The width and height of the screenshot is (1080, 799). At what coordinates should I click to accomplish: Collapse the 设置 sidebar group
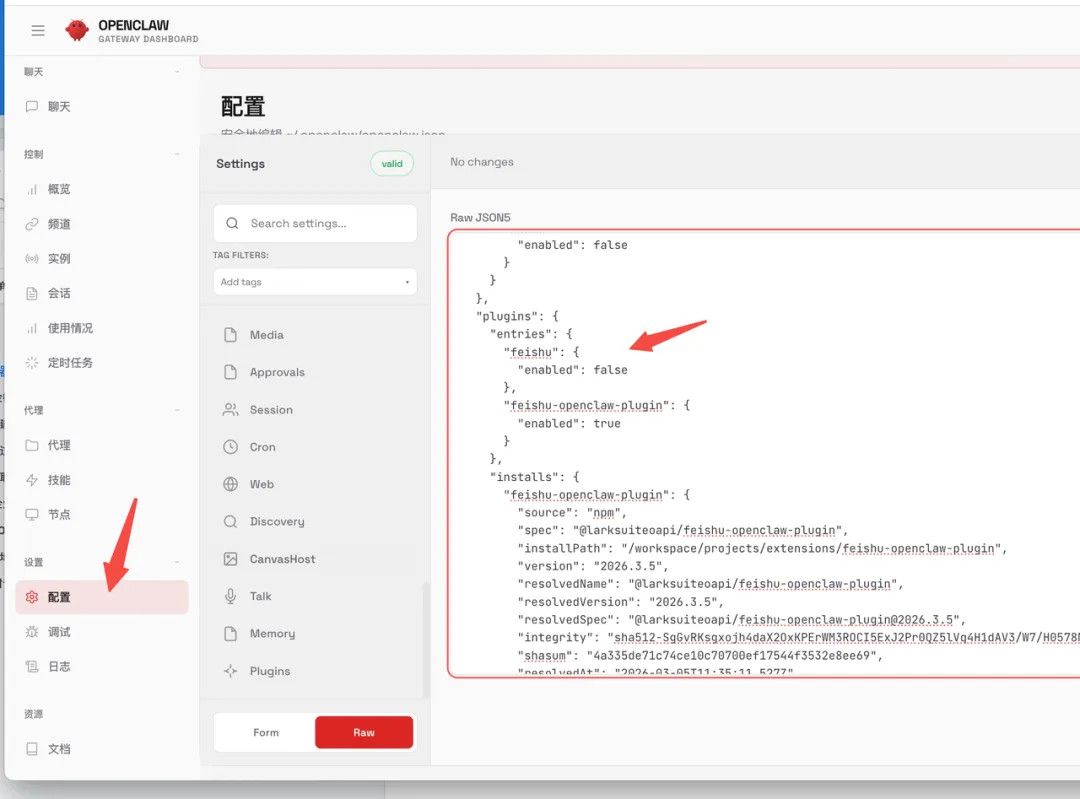[x=177, y=562]
